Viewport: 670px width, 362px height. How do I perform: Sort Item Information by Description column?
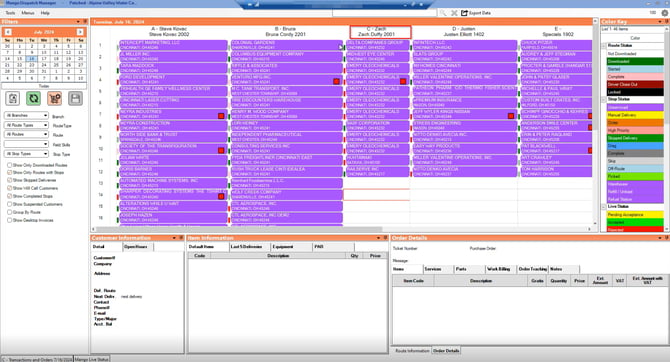click(x=278, y=256)
